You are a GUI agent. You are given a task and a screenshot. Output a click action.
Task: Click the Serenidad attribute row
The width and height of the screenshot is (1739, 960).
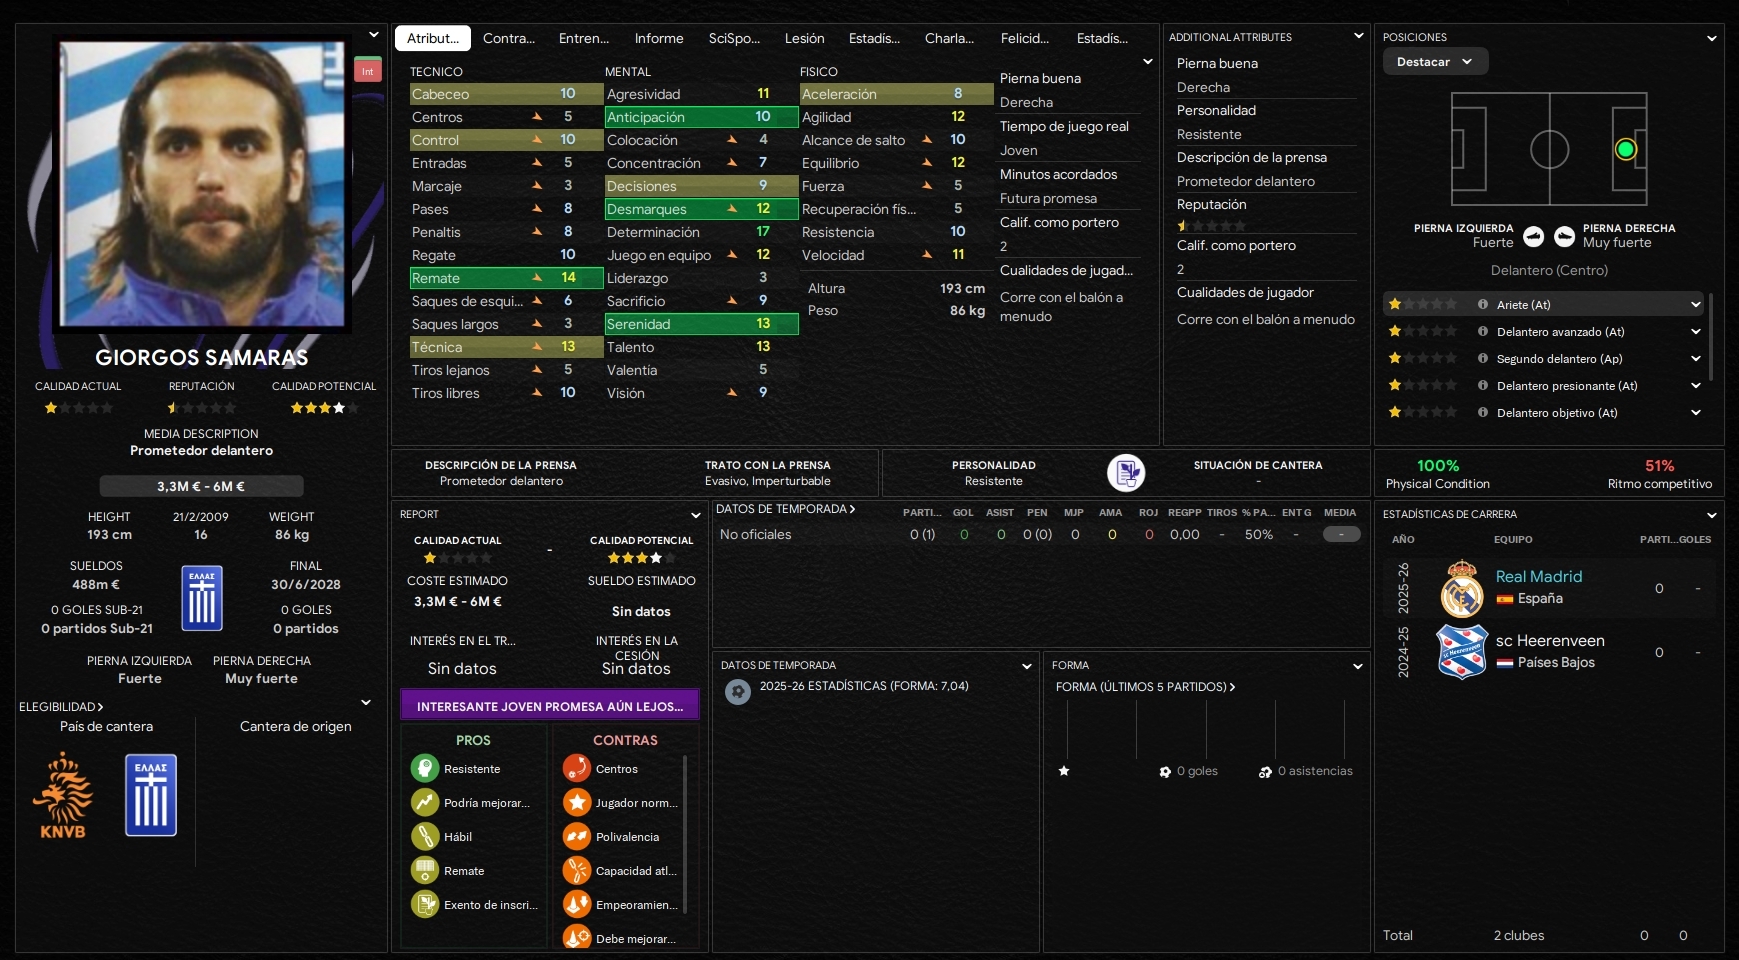(x=702, y=324)
